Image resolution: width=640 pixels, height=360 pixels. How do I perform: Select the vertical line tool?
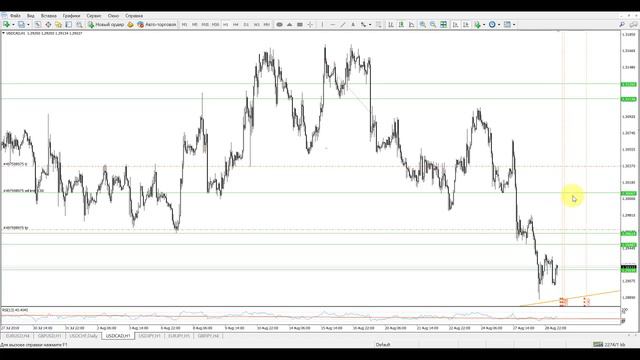[x=322, y=24]
